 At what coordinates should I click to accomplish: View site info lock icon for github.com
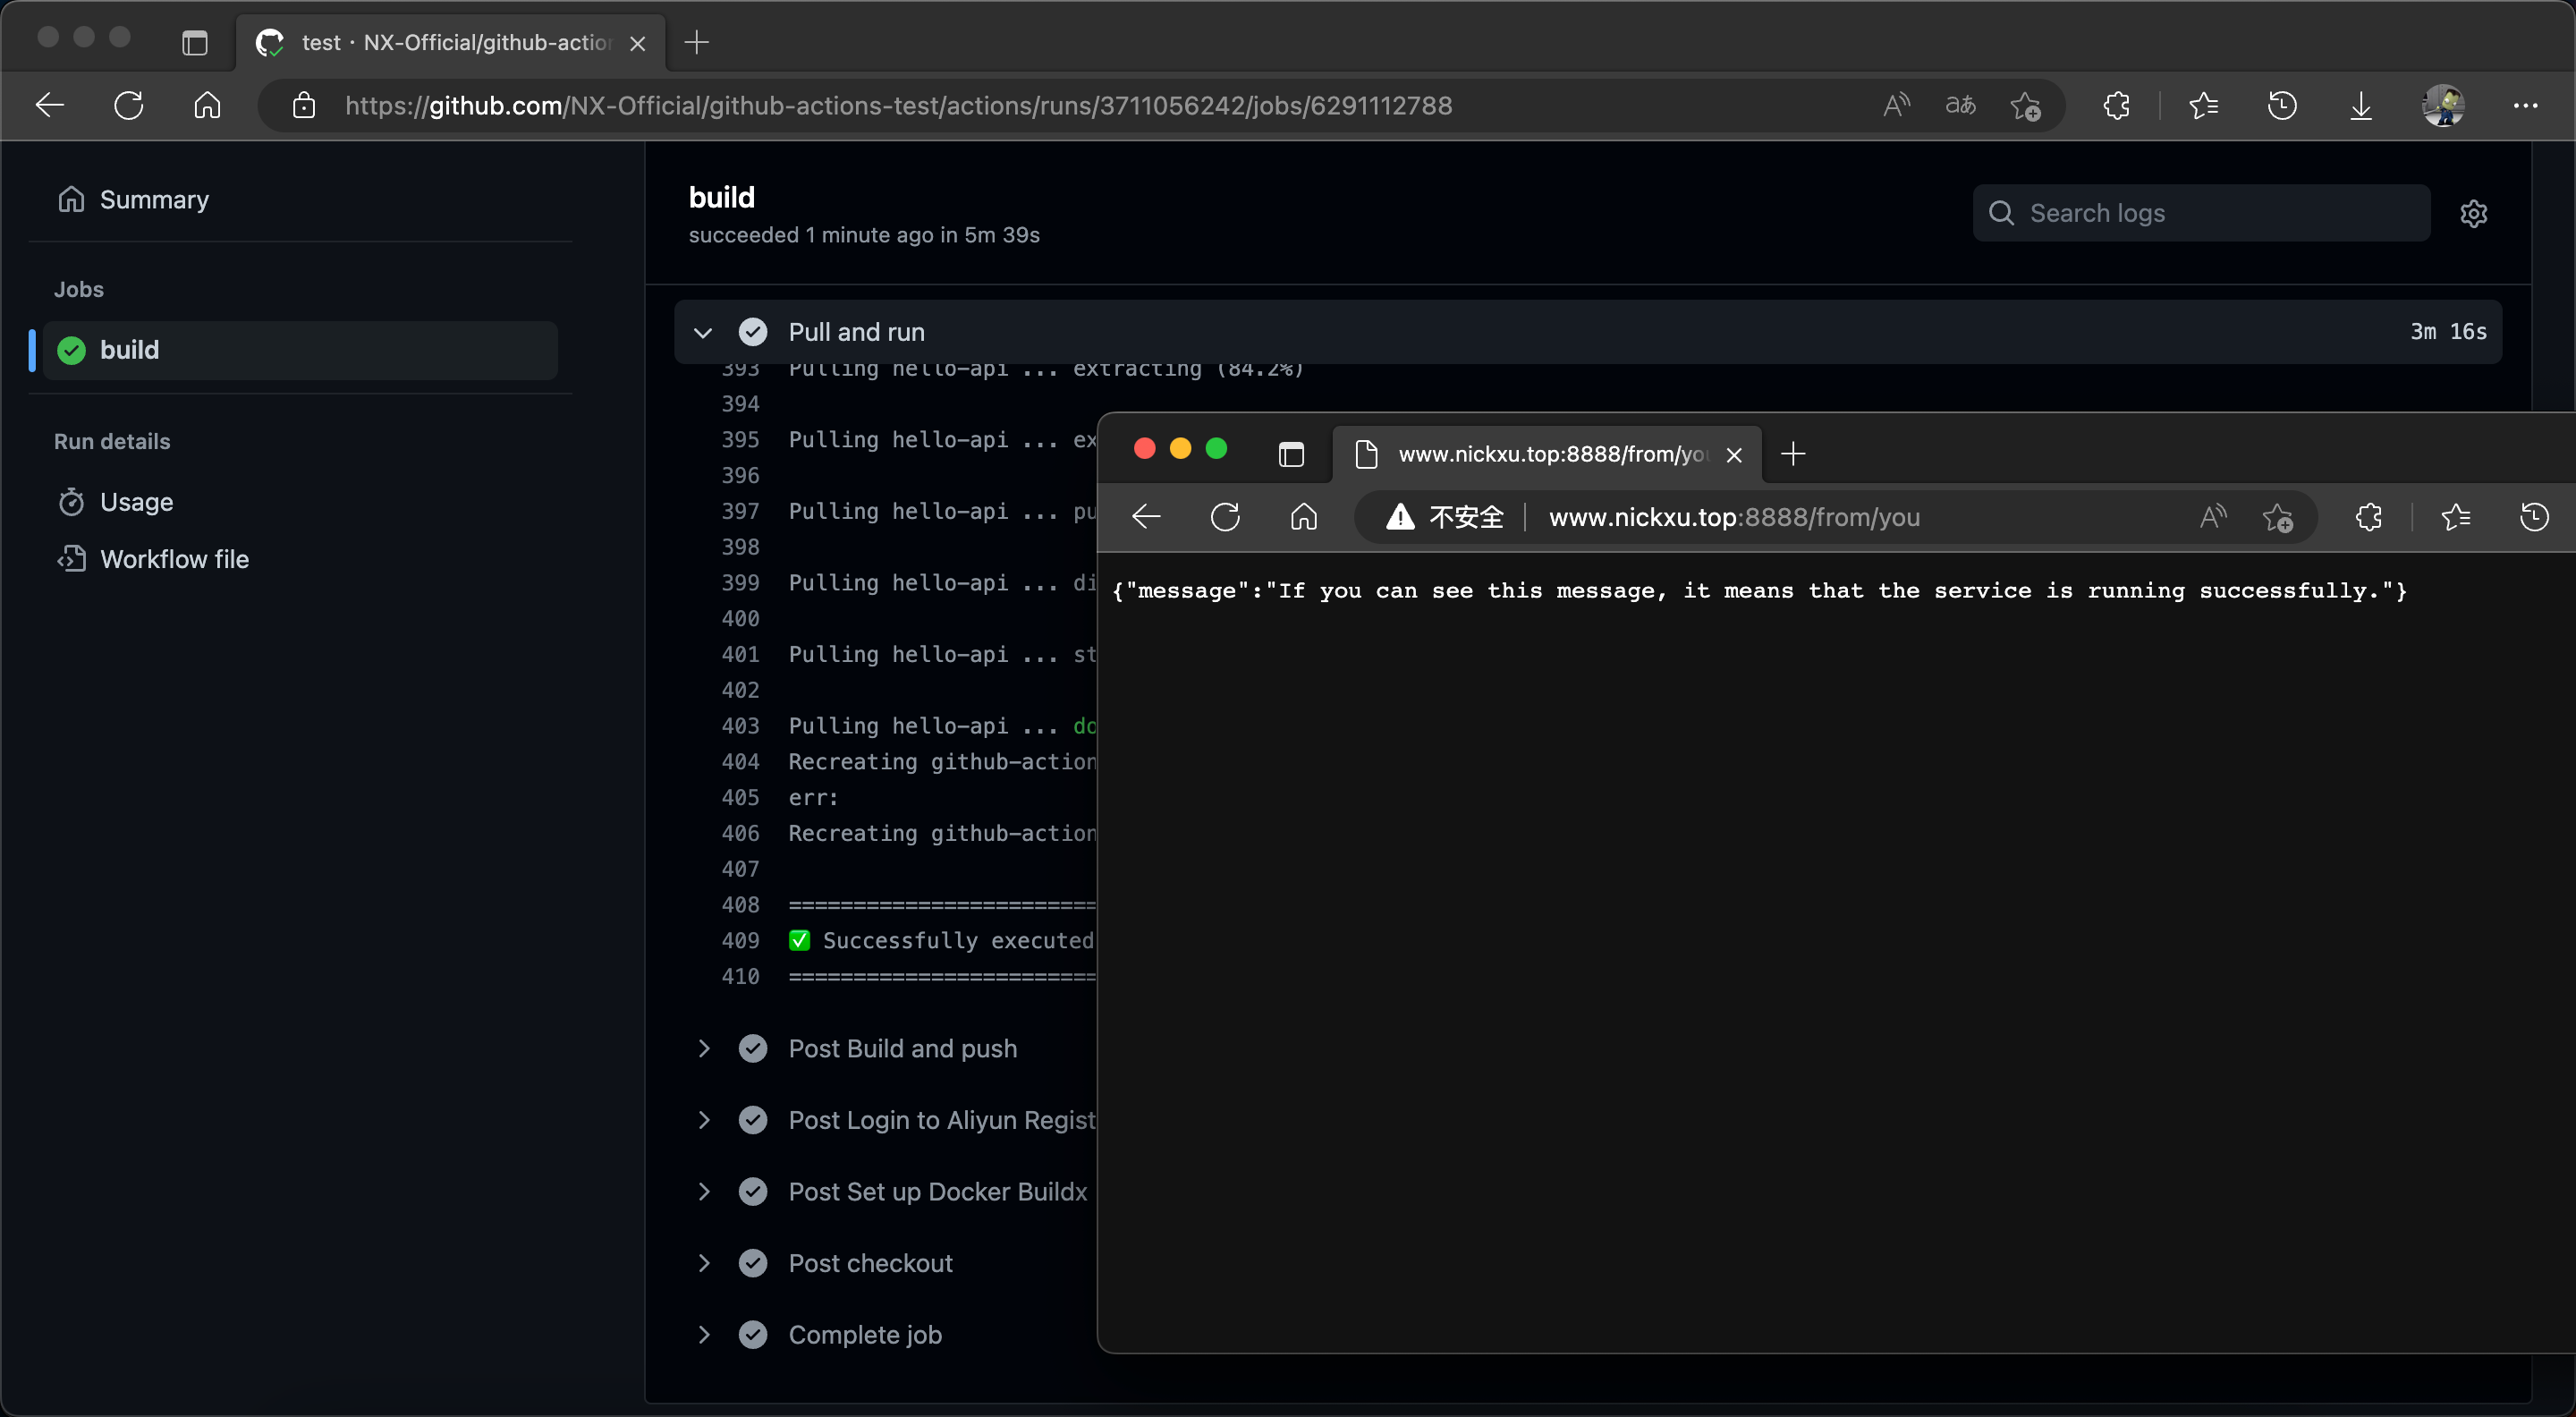(304, 105)
